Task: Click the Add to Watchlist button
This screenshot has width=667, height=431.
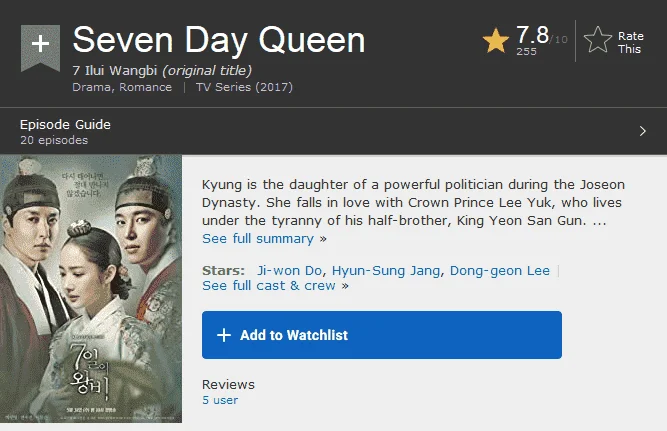Action: point(382,335)
